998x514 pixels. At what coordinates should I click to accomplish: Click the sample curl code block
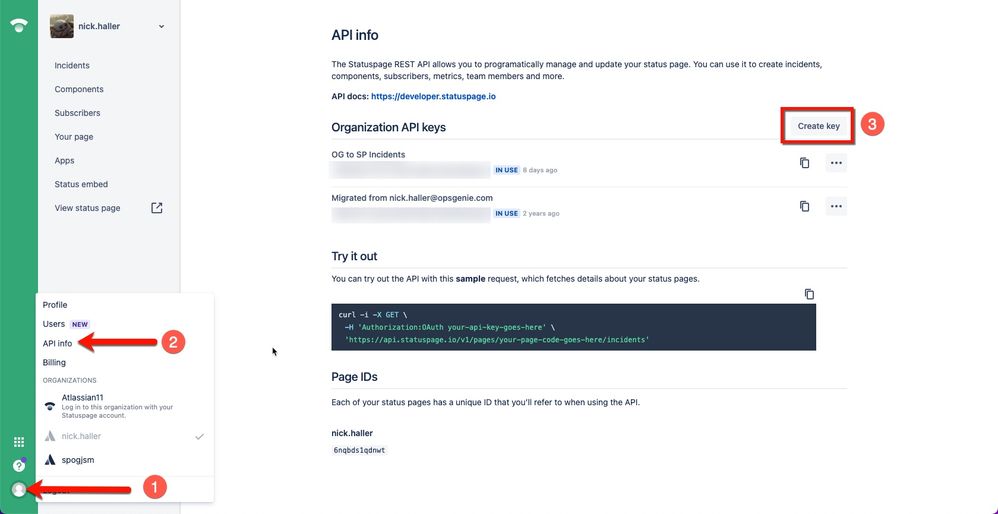click(573, 327)
